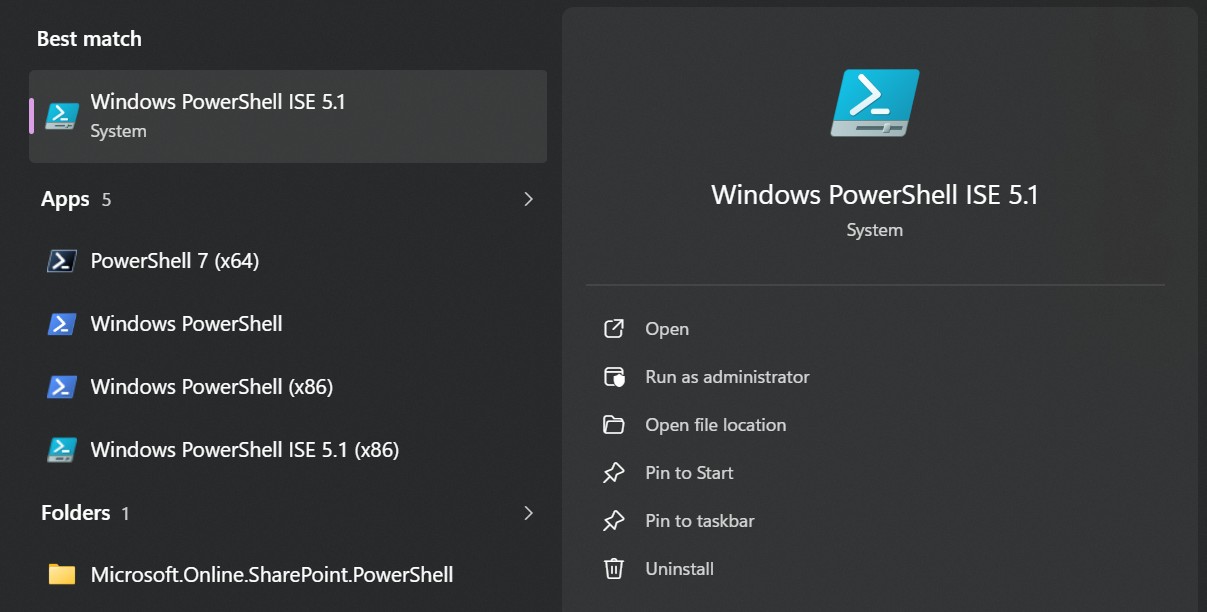Click the Pin to taskbar pin icon
The height and width of the screenshot is (612, 1207).
tap(614, 521)
